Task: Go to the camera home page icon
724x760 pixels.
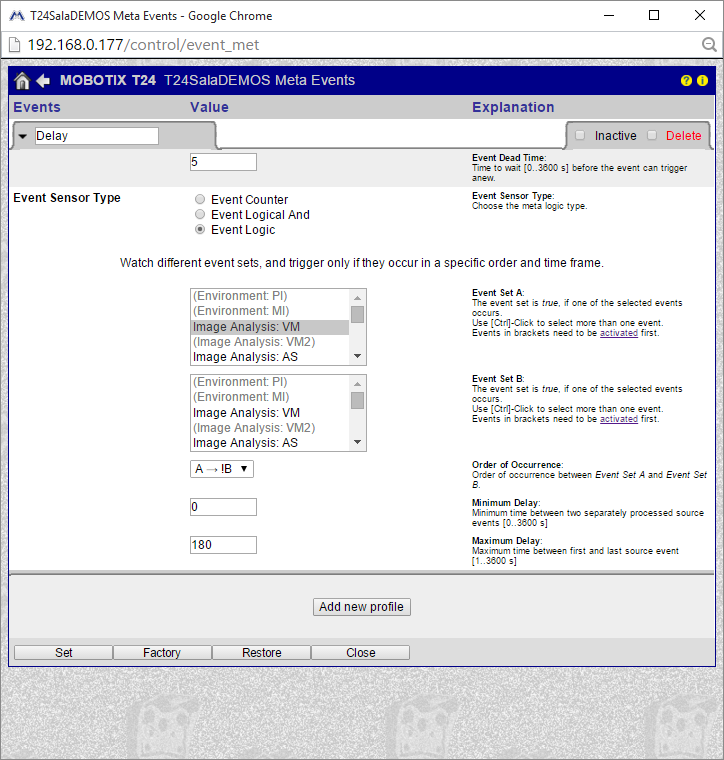Action: [x=22, y=80]
